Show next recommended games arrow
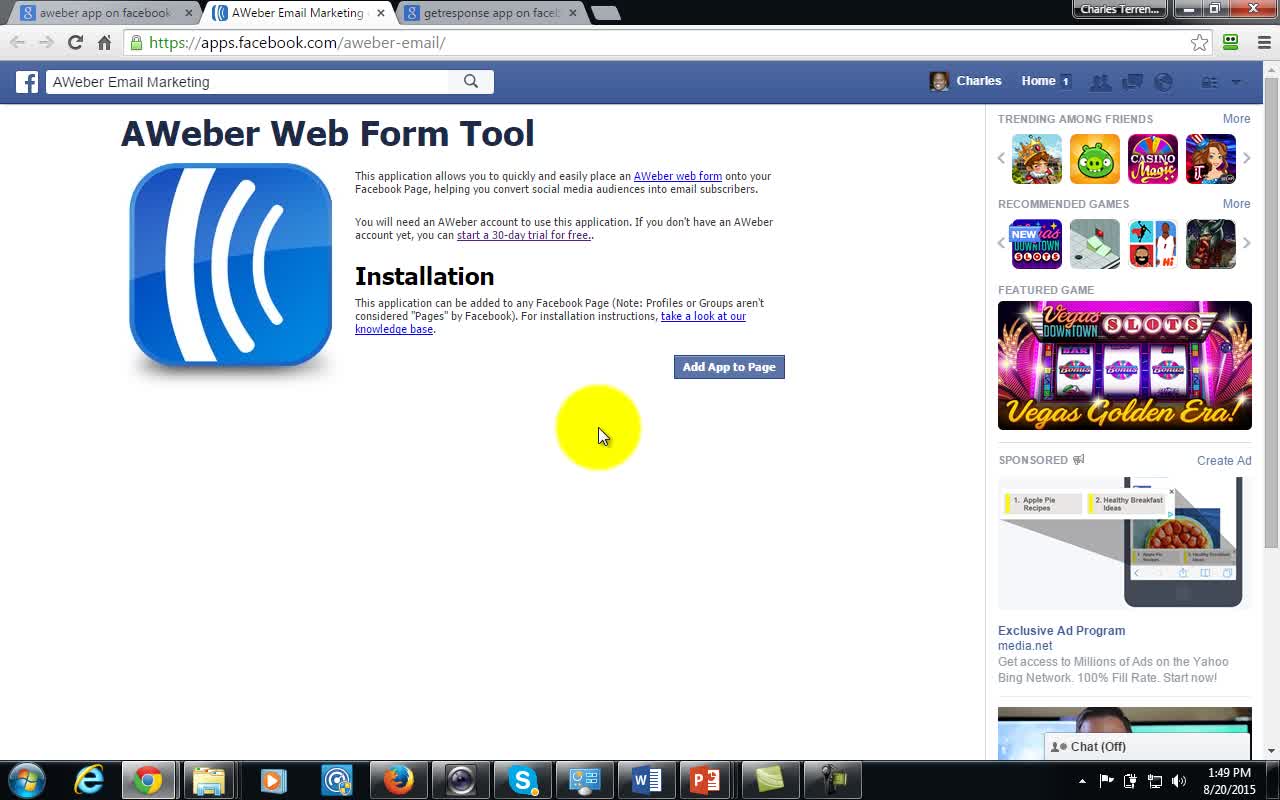Viewport: 1280px width, 800px height. tap(1246, 243)
